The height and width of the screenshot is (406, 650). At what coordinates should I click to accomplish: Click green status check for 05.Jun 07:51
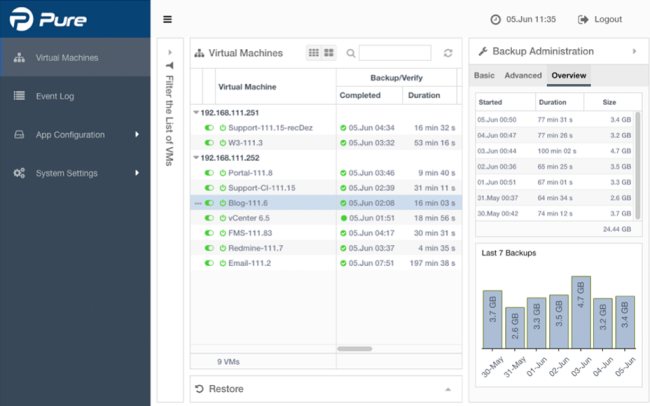pyautogui.click(x=343, y=263)
